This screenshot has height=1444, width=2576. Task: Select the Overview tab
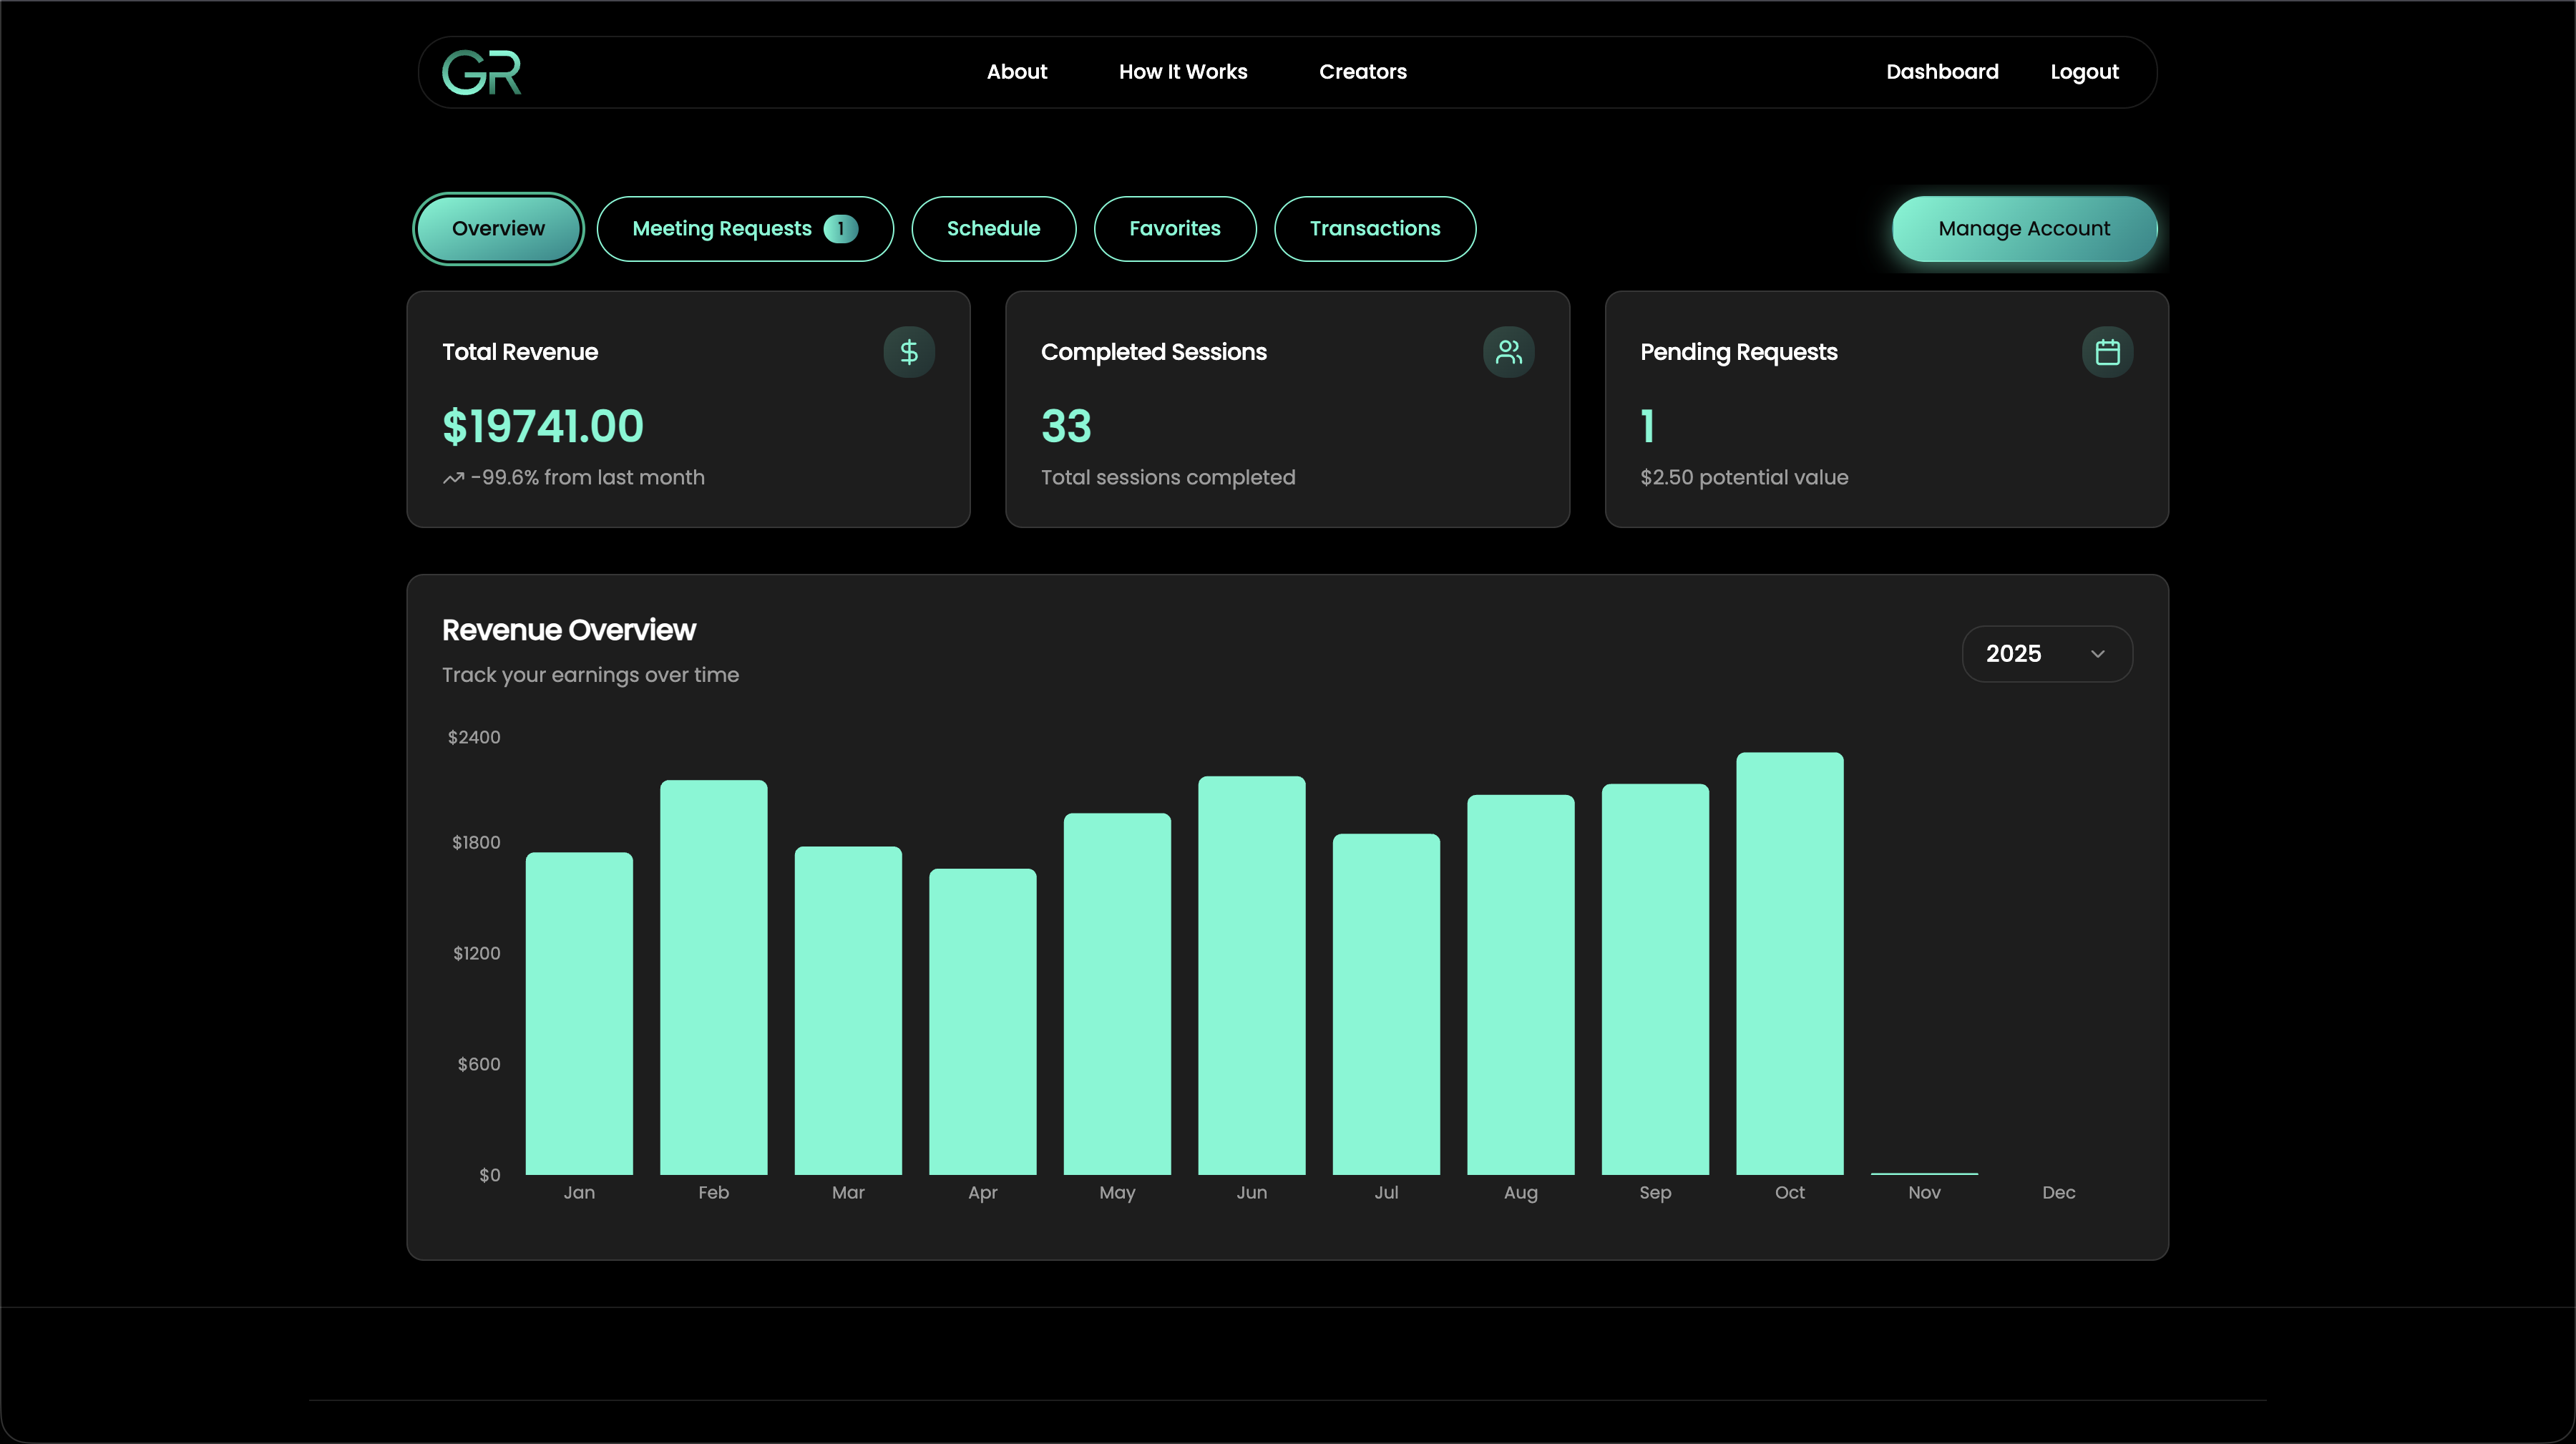point(497,228)
